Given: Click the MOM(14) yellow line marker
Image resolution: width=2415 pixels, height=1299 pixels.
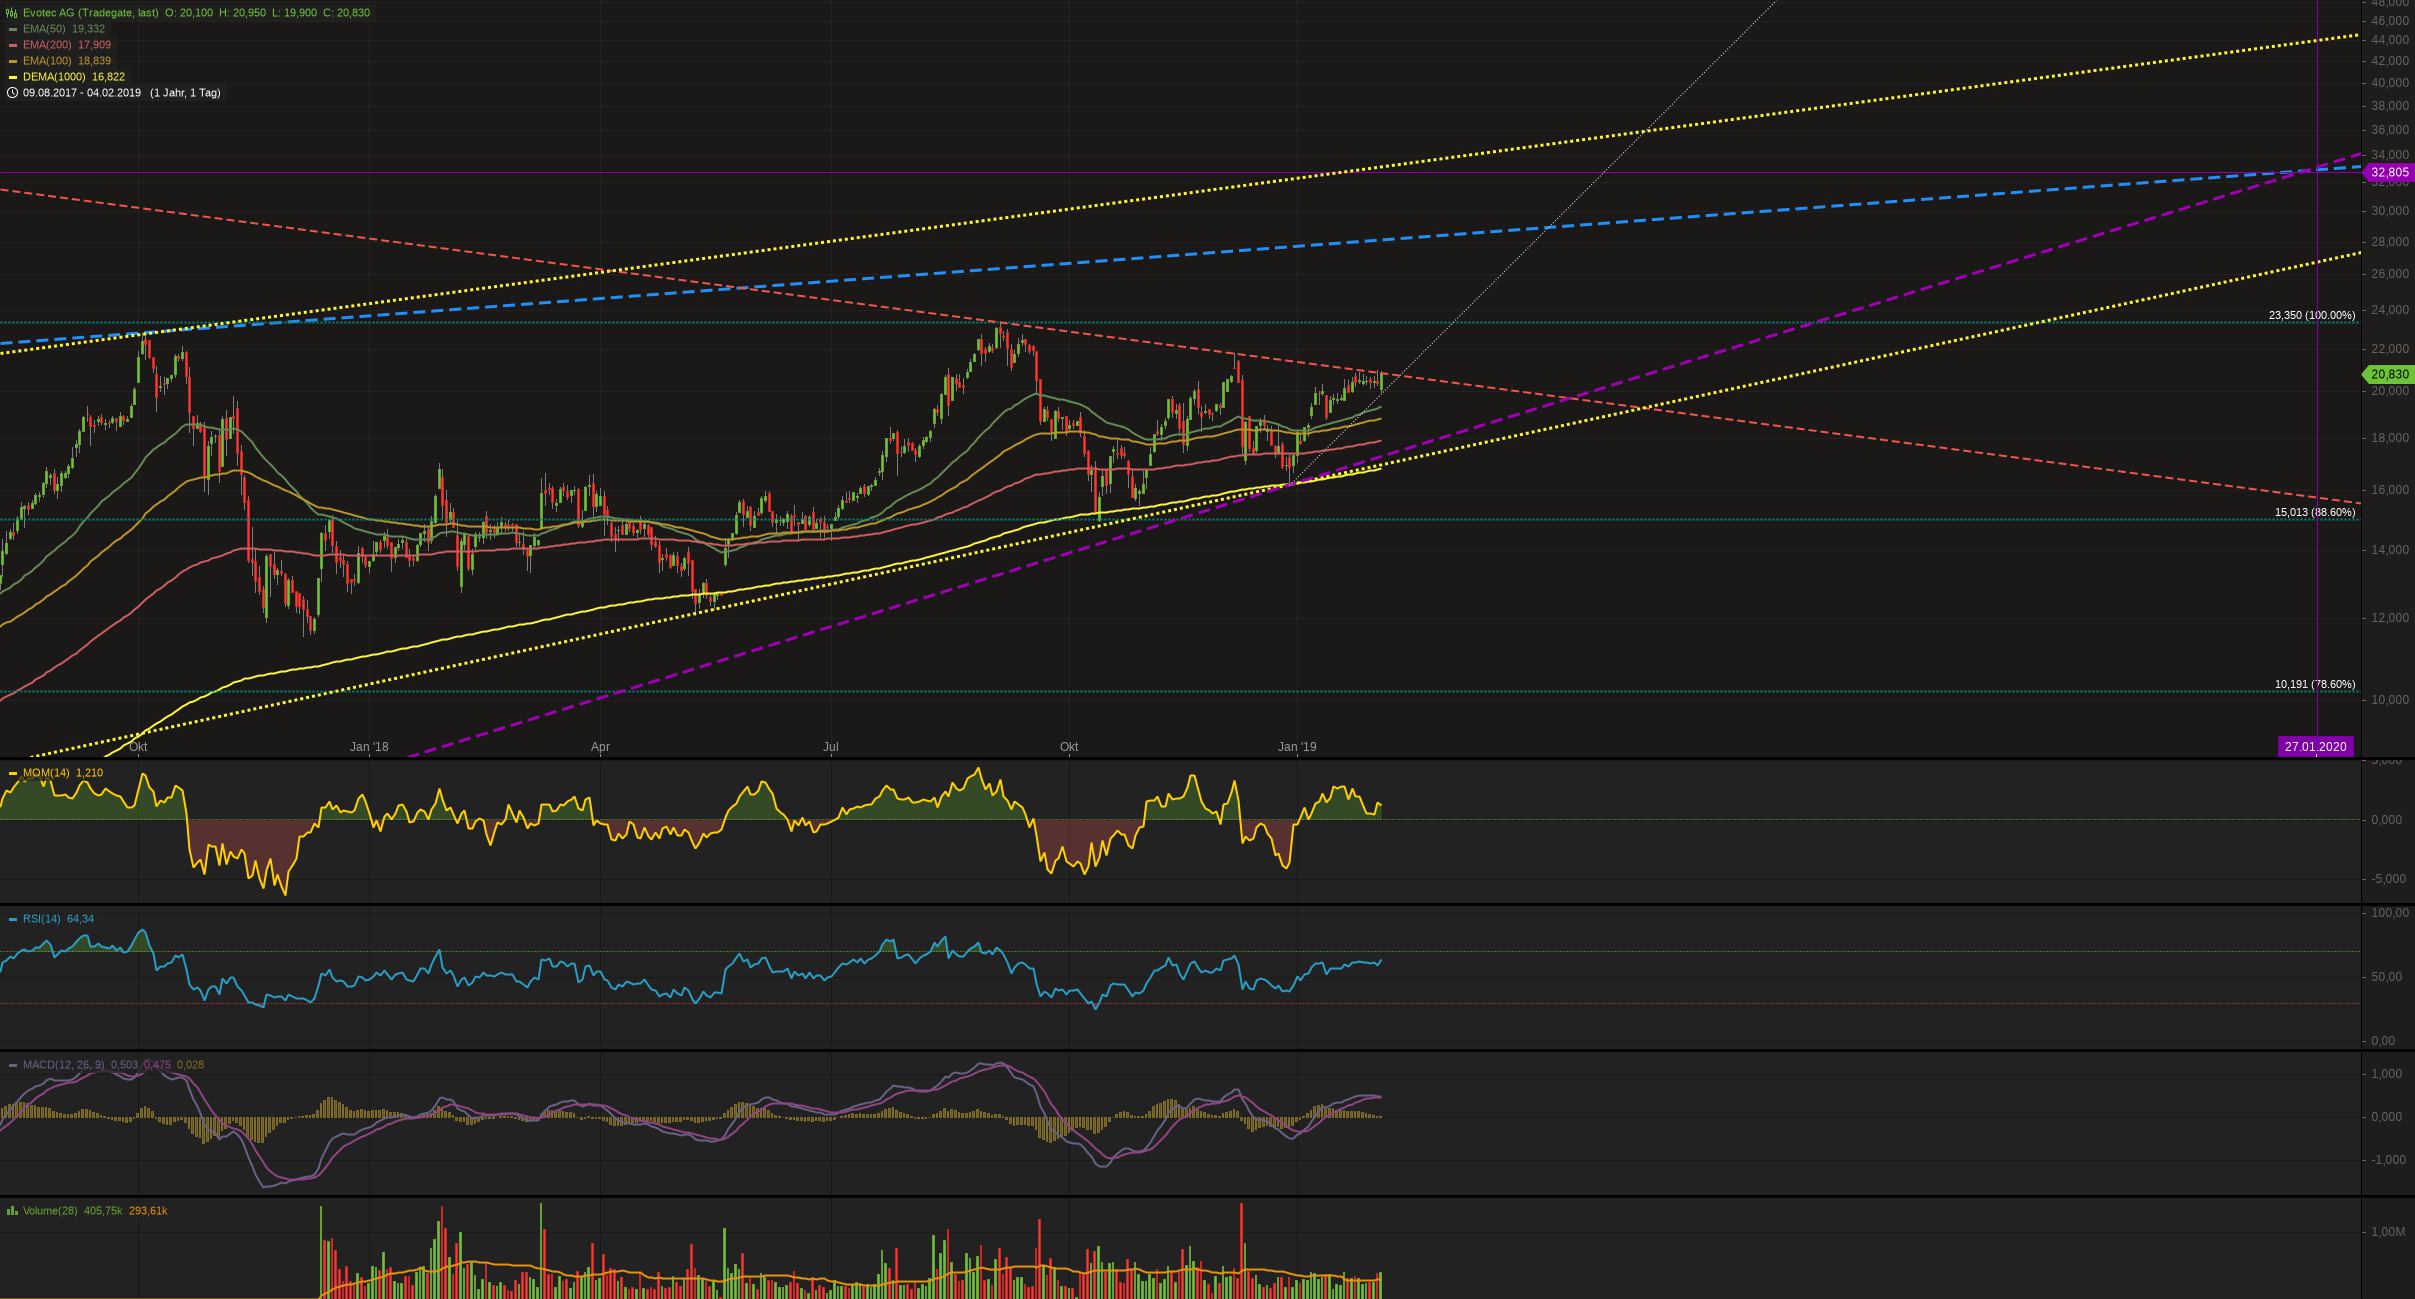Looking at the screenshot, I should (12, 773).
